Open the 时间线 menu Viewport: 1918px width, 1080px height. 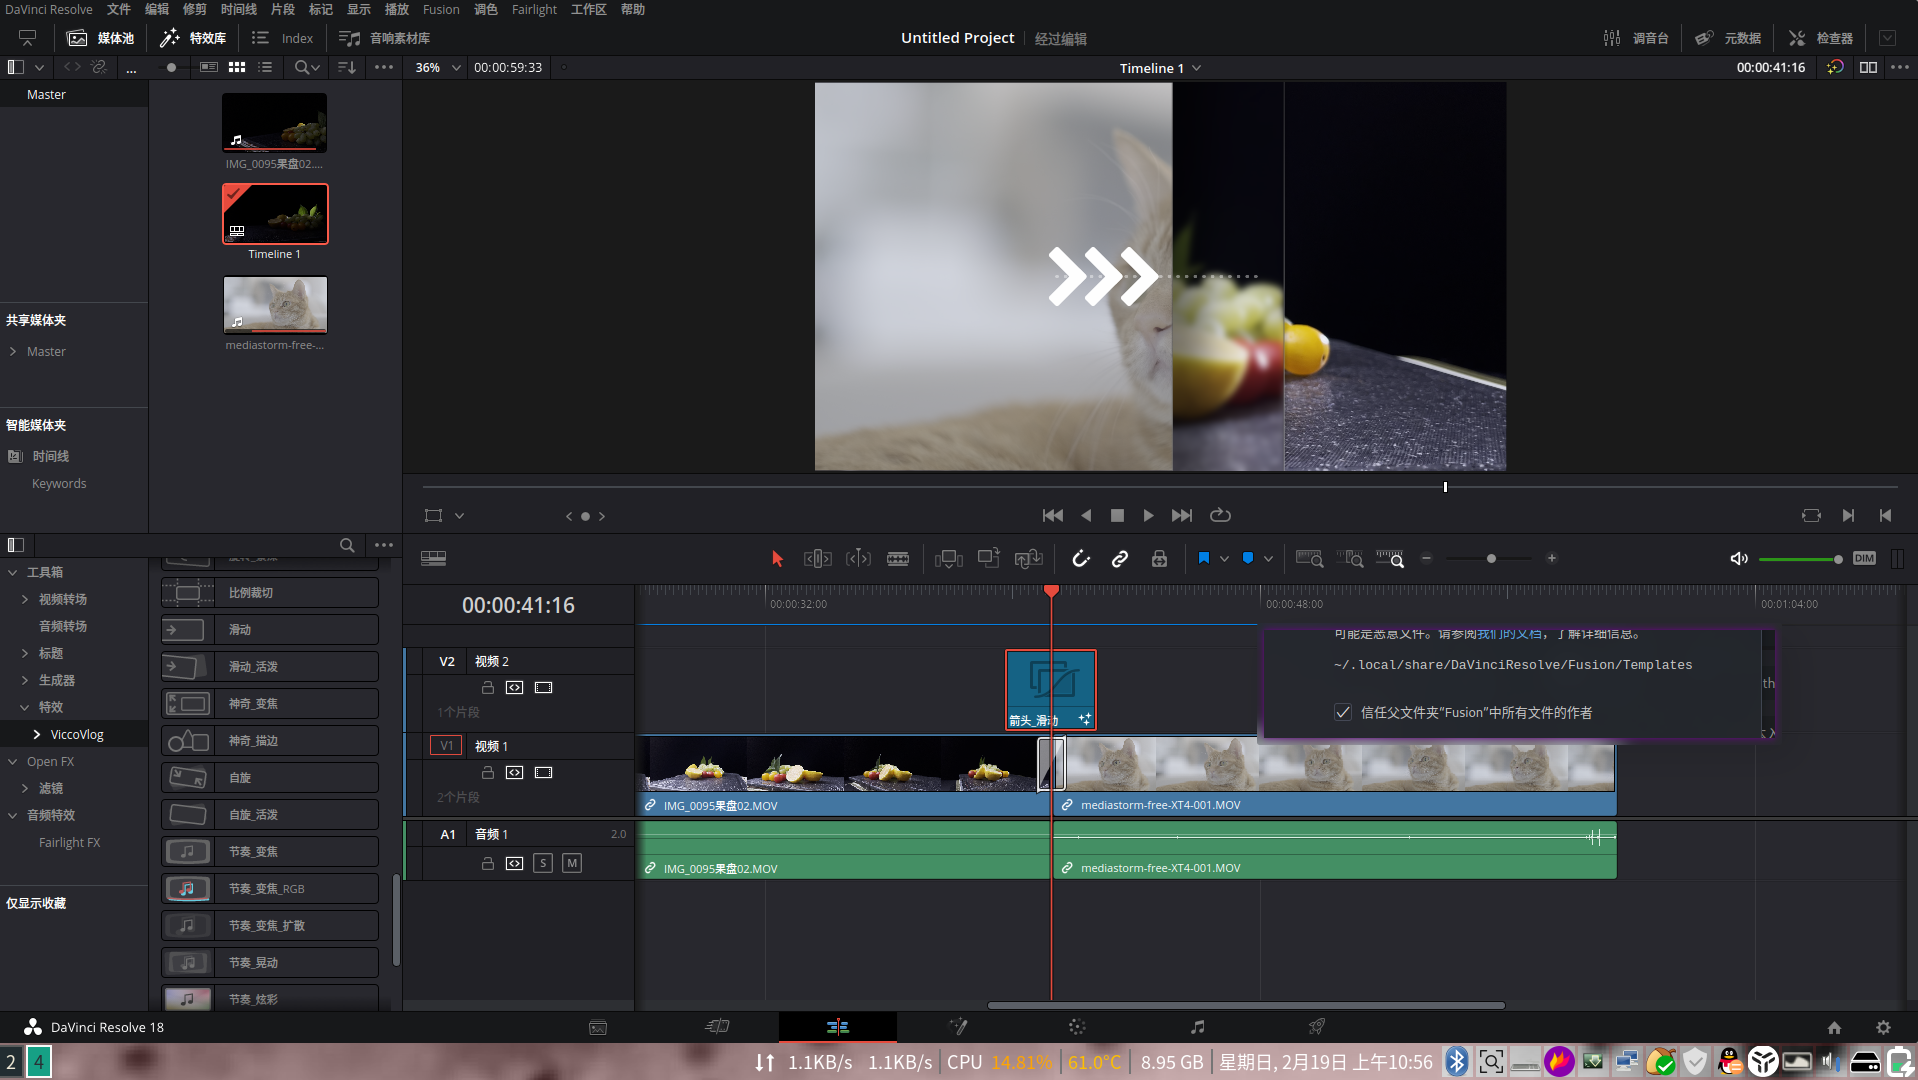pyautogui.click(x=239, y=9)
